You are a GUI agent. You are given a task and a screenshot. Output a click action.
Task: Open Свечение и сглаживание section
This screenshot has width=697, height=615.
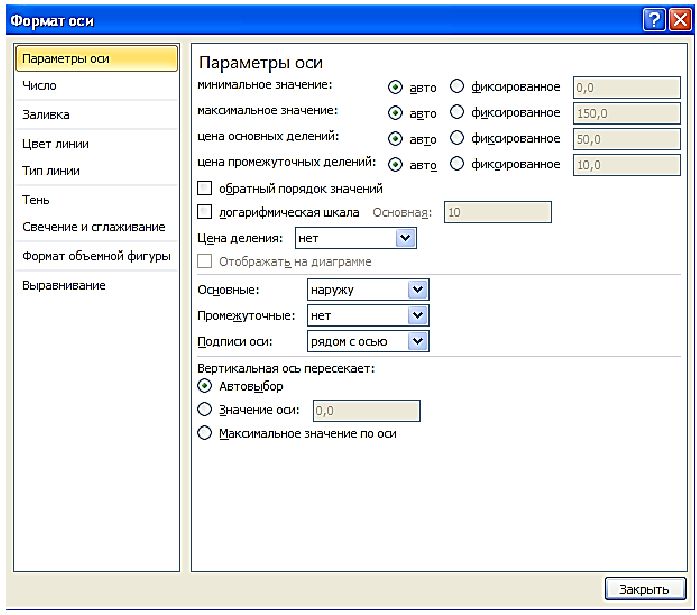coord(96,227)
